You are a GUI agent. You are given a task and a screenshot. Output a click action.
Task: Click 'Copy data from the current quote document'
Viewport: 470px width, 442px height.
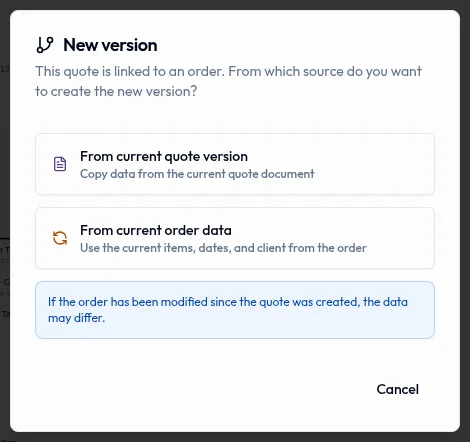click(x=197, y=174)
